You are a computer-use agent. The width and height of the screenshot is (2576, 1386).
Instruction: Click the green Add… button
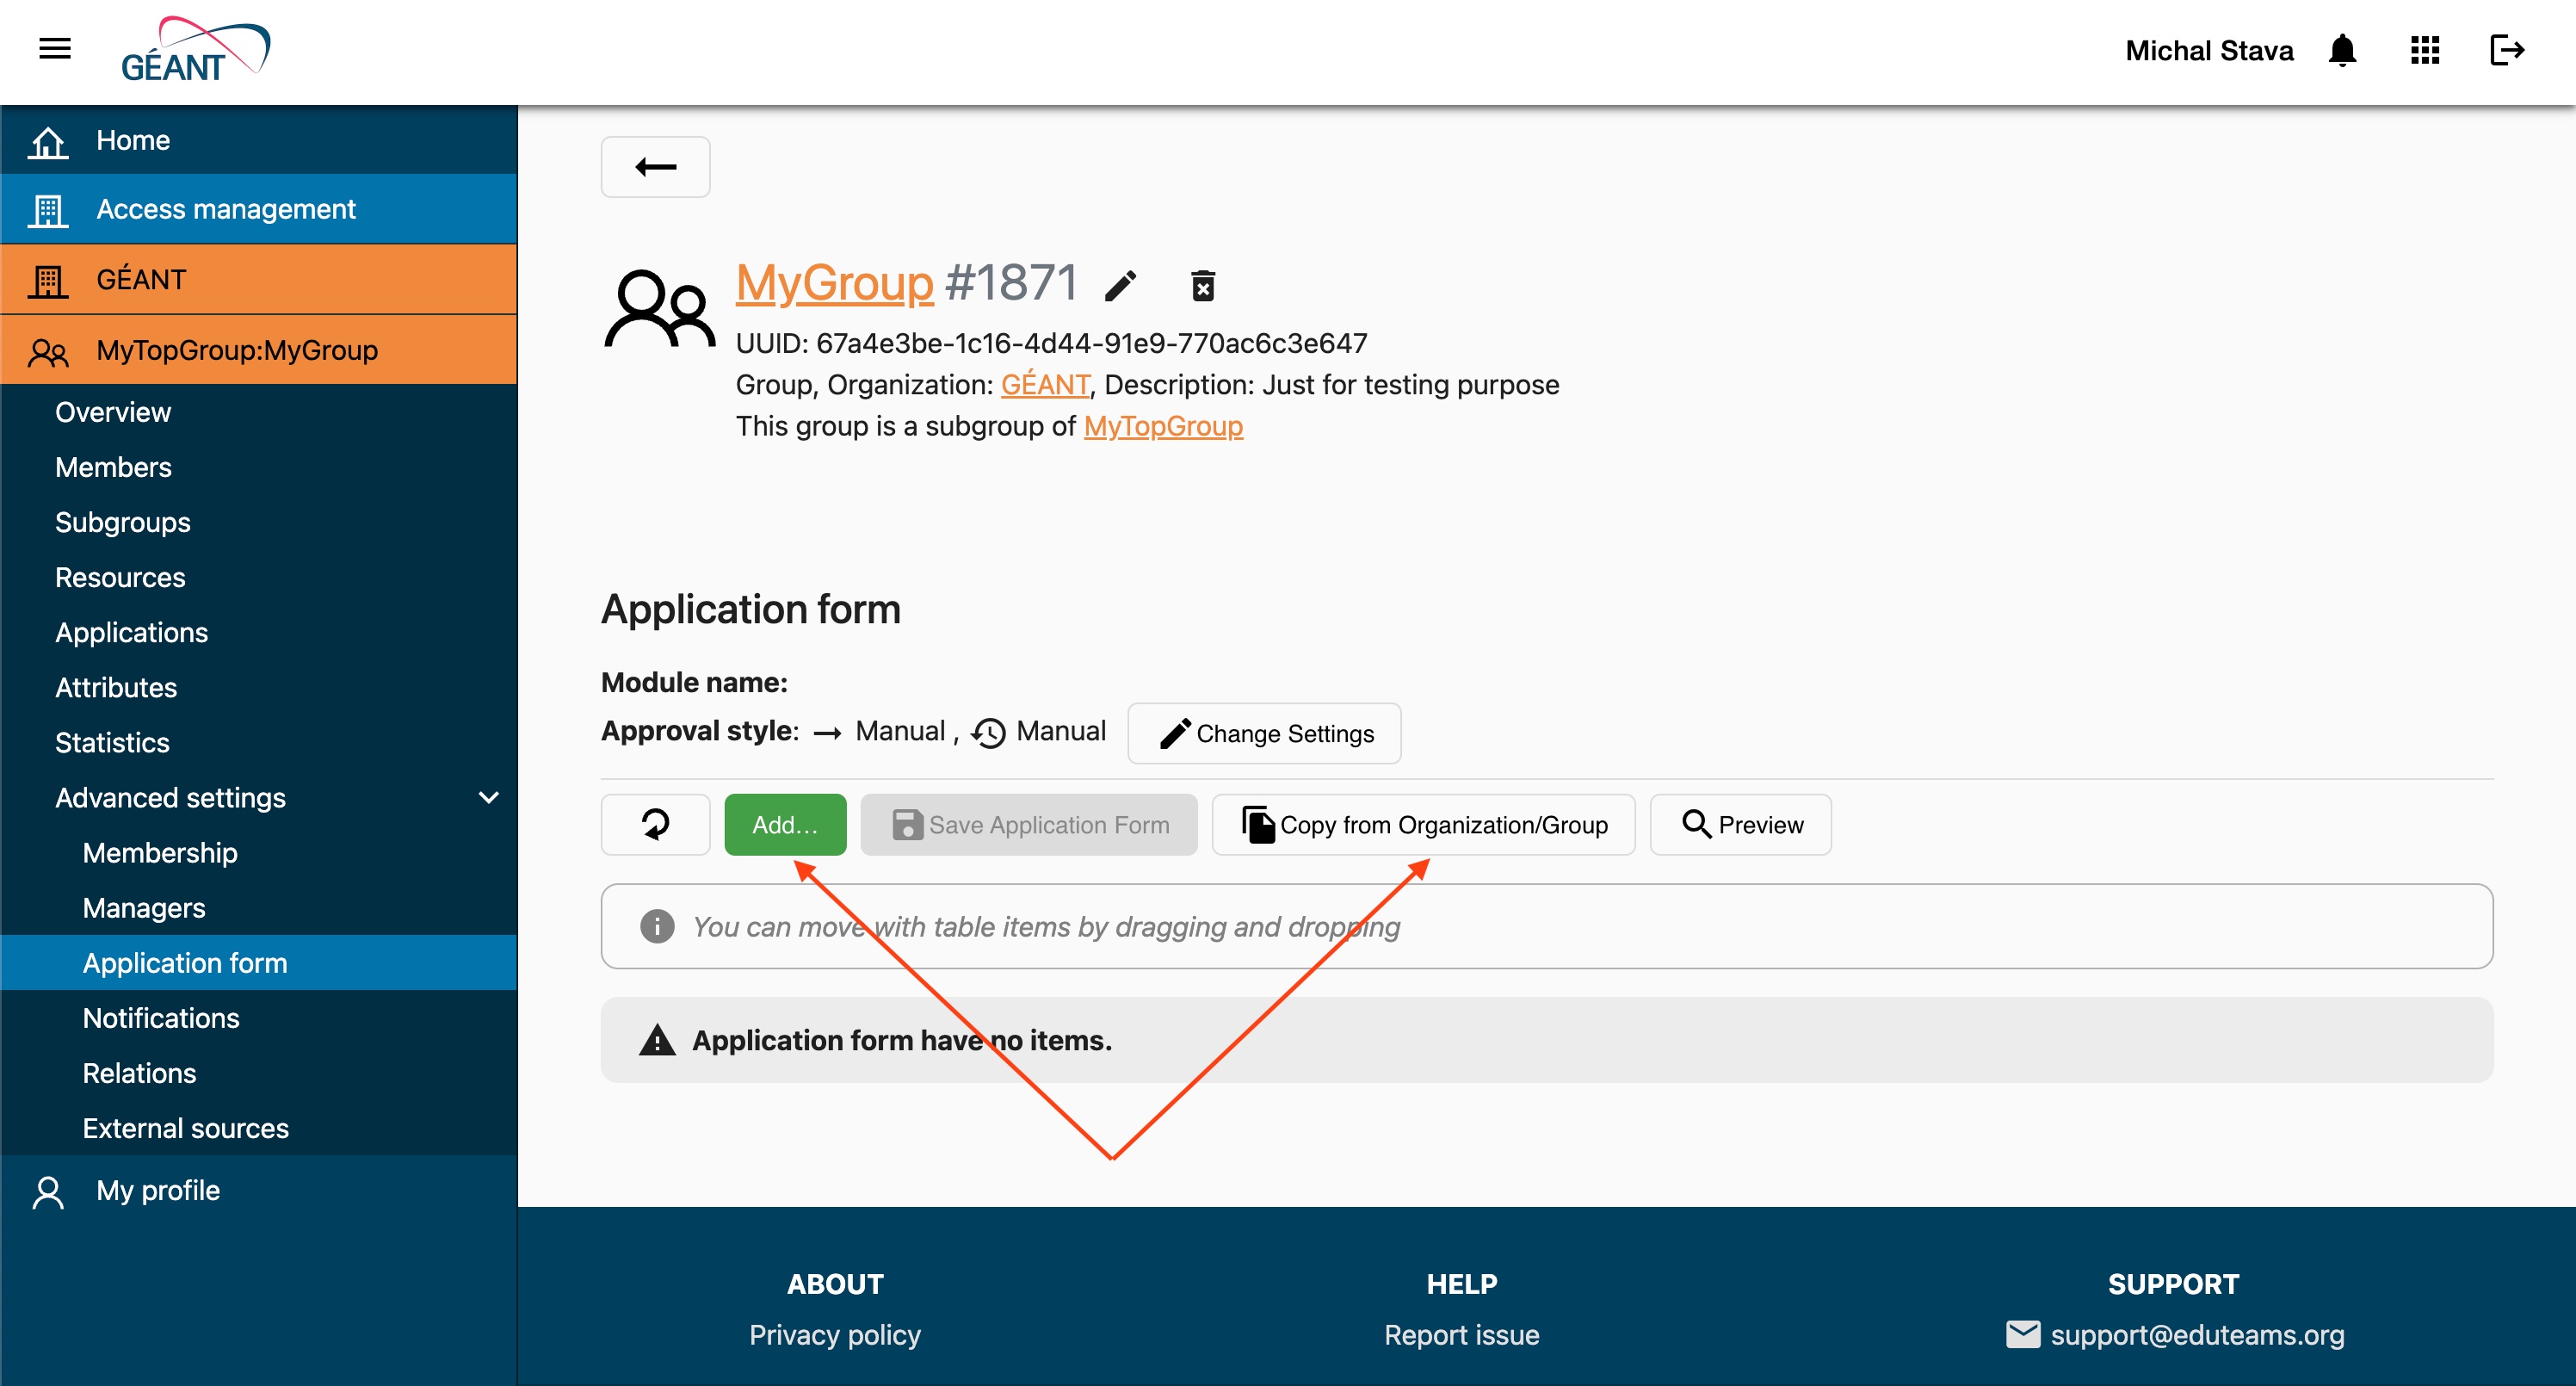785,824
